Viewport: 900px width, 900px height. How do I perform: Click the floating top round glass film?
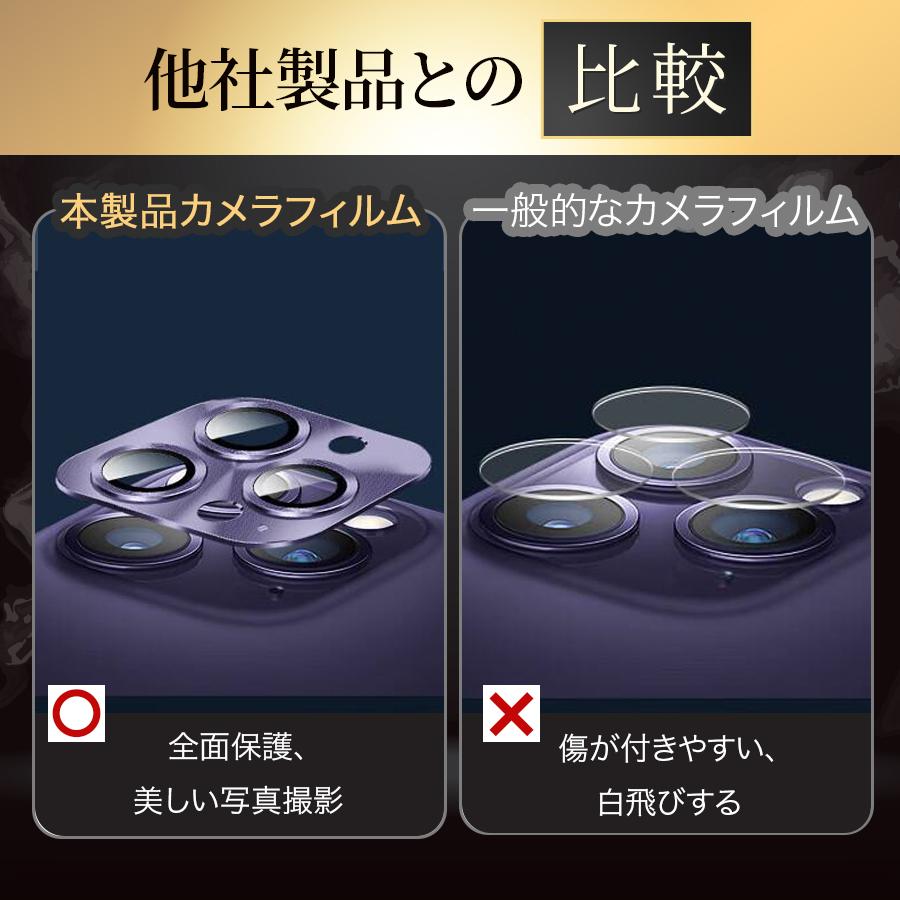pyautogui.click(x=670, y=411)
